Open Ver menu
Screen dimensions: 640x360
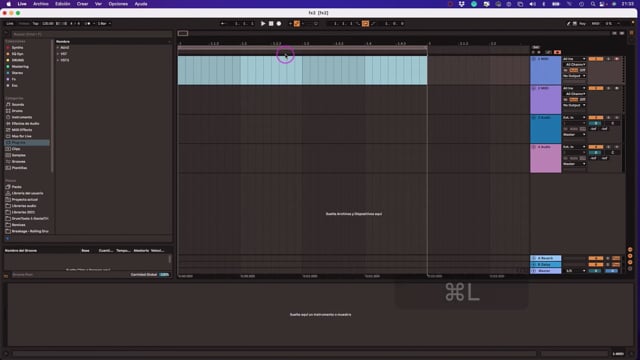tap(98, 4)
